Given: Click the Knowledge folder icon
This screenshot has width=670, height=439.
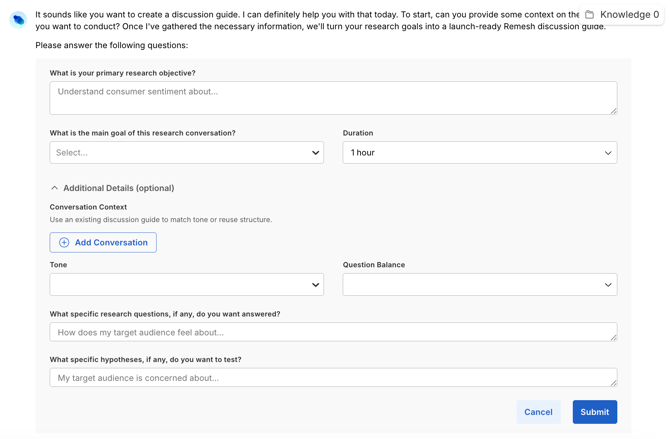Looking at the screenshot, I should [590, 15].
